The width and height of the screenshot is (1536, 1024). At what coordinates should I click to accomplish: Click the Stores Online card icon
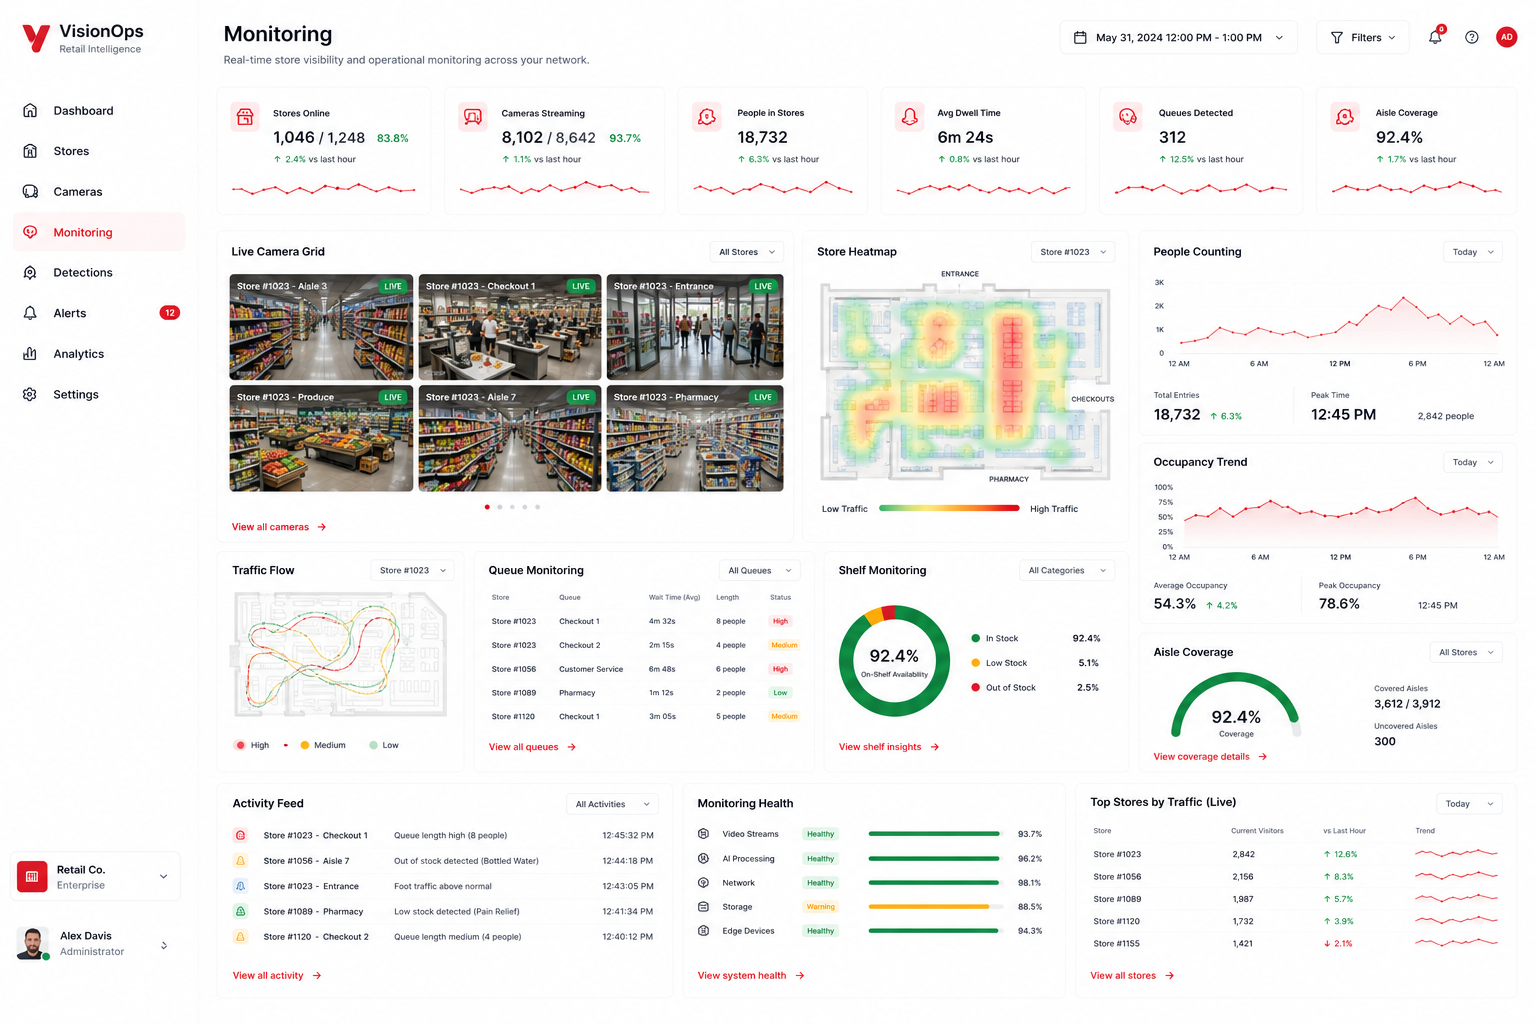(x=245, y=117)
